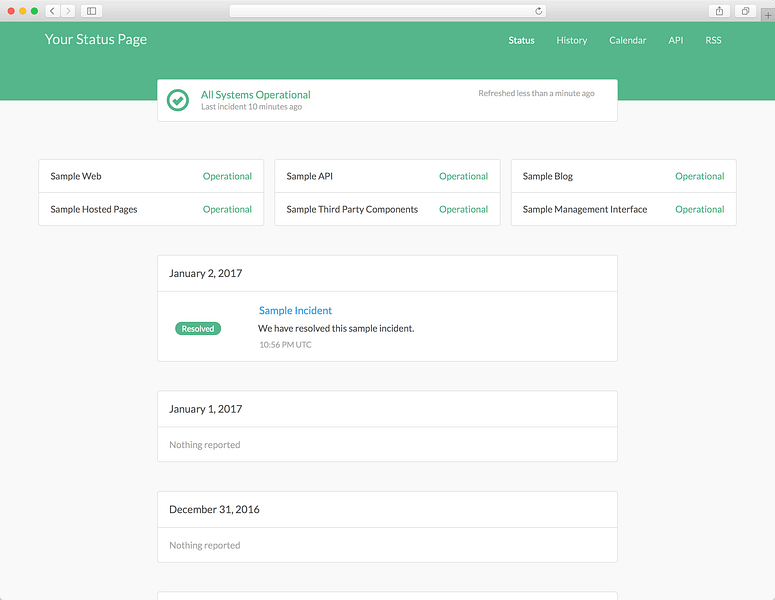Click All Systems Operational heading

pos(256,95)
